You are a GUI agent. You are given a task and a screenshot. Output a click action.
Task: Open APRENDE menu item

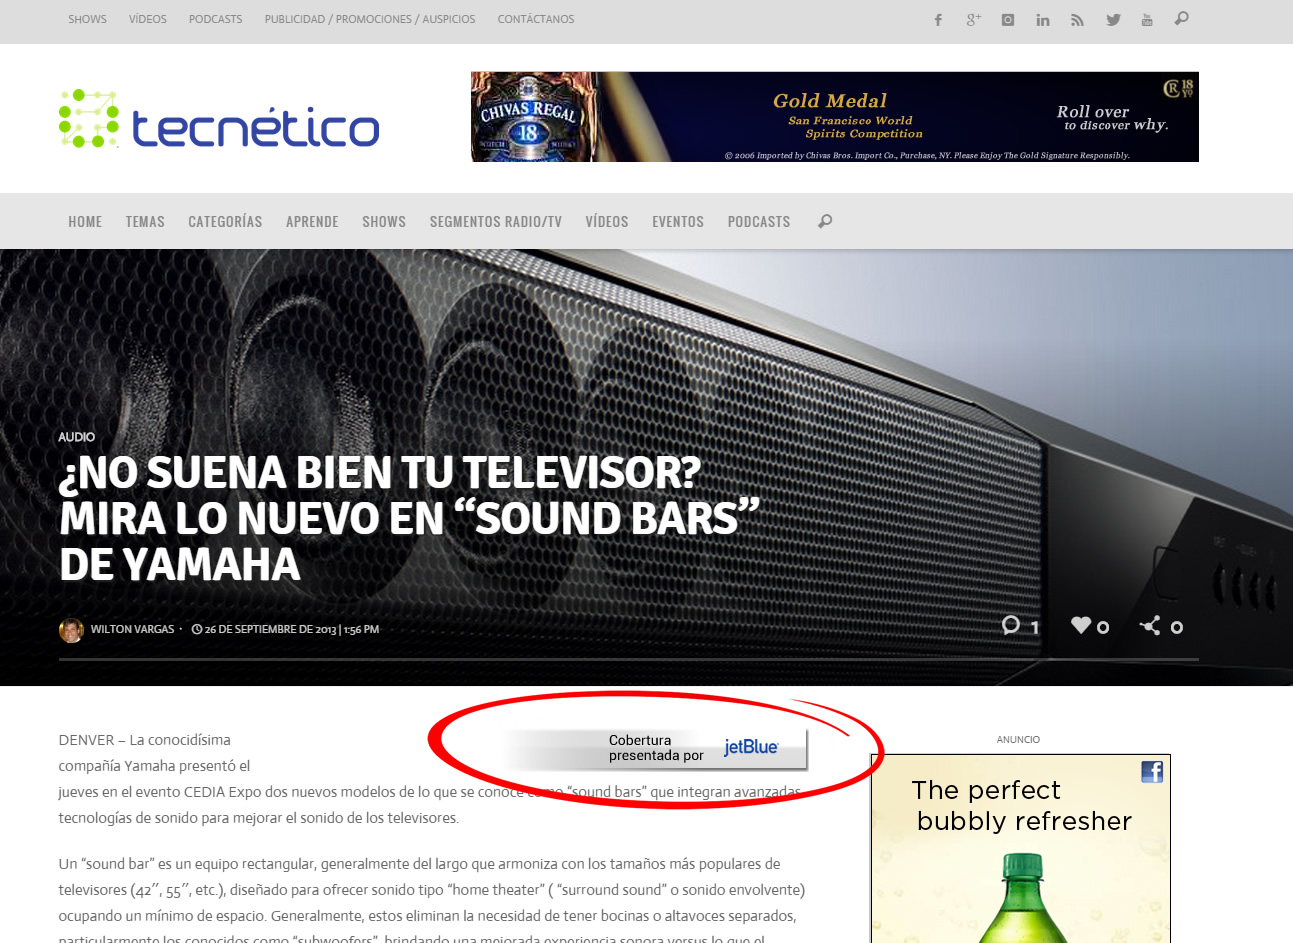[x=312, y=222]
